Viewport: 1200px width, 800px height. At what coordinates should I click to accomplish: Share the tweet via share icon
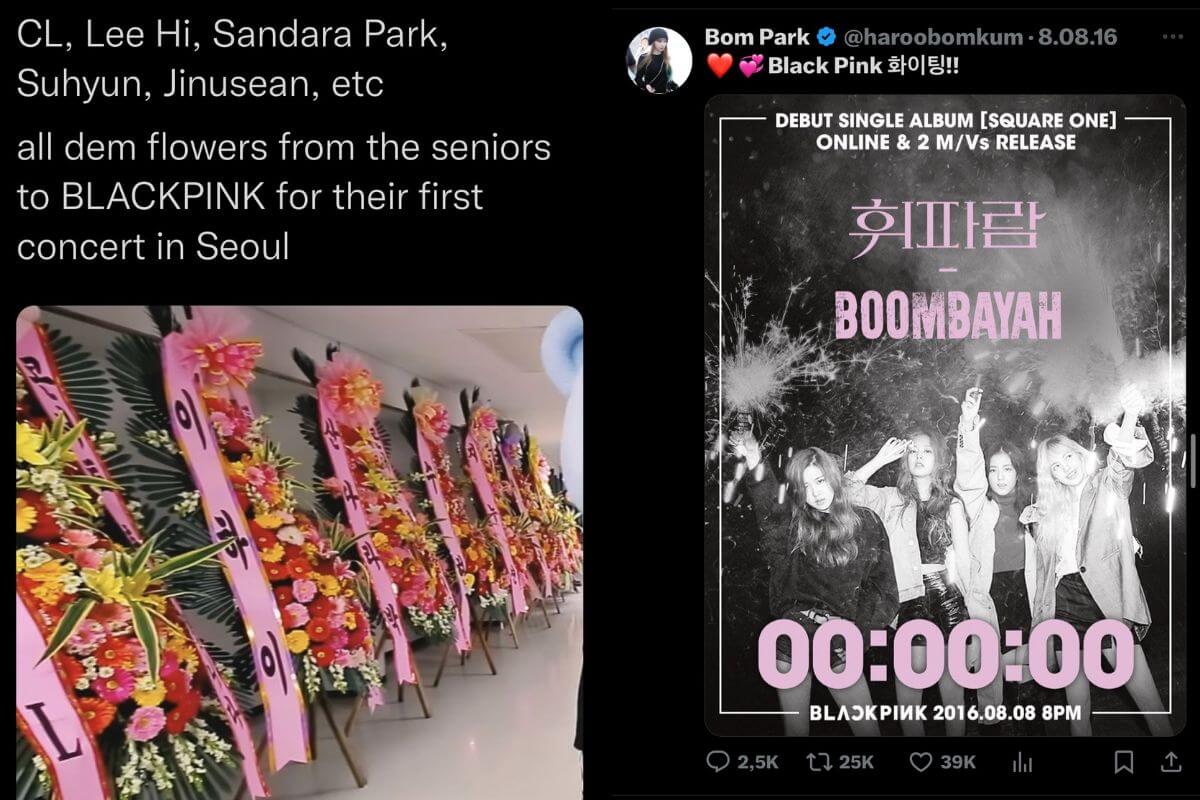tap(1170, 762)
